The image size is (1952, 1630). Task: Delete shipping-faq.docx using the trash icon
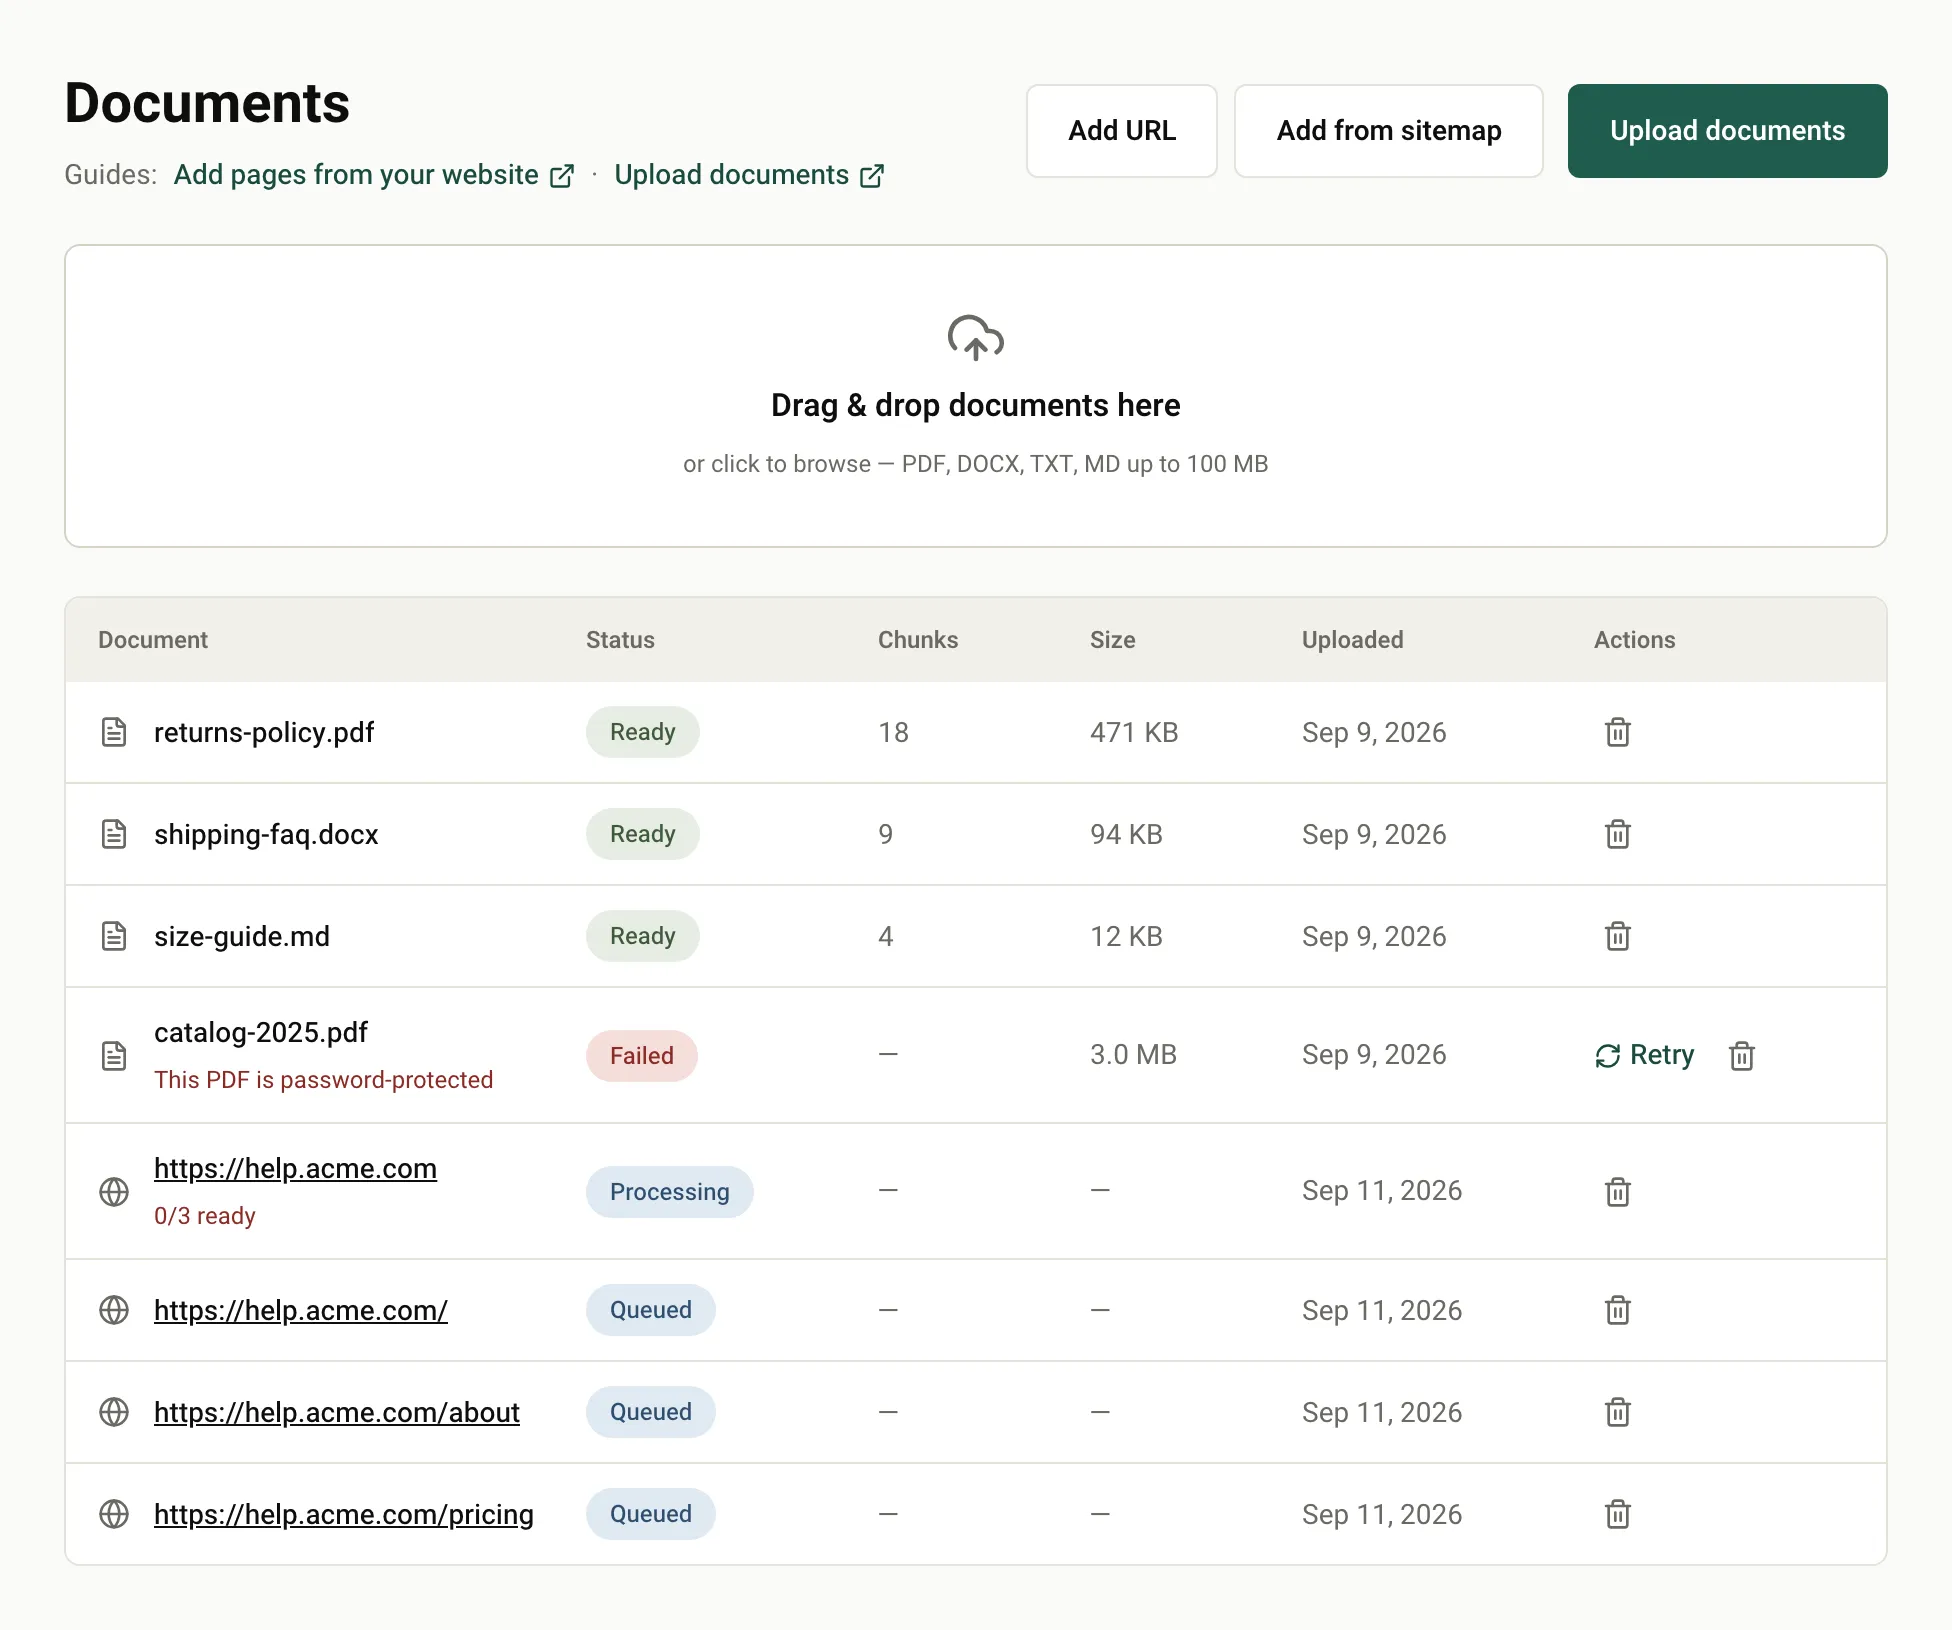click(x=1617, y=834)
